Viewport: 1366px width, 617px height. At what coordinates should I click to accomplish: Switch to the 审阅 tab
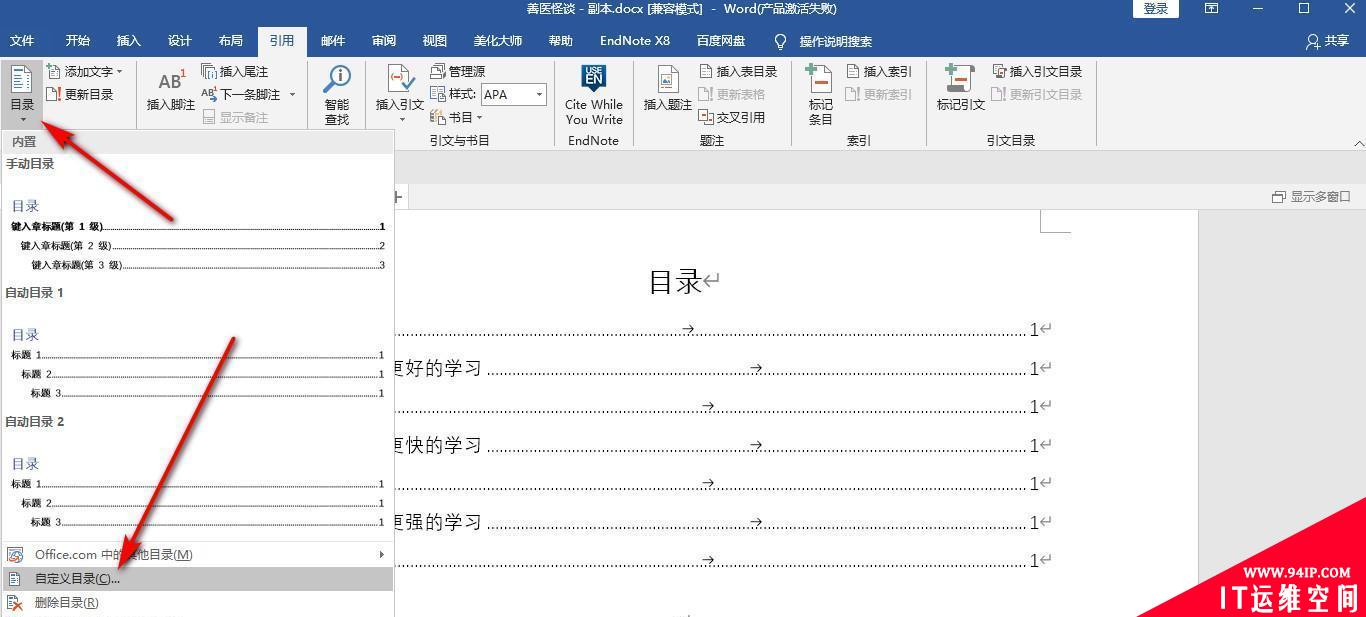click(x=383, y=41)
